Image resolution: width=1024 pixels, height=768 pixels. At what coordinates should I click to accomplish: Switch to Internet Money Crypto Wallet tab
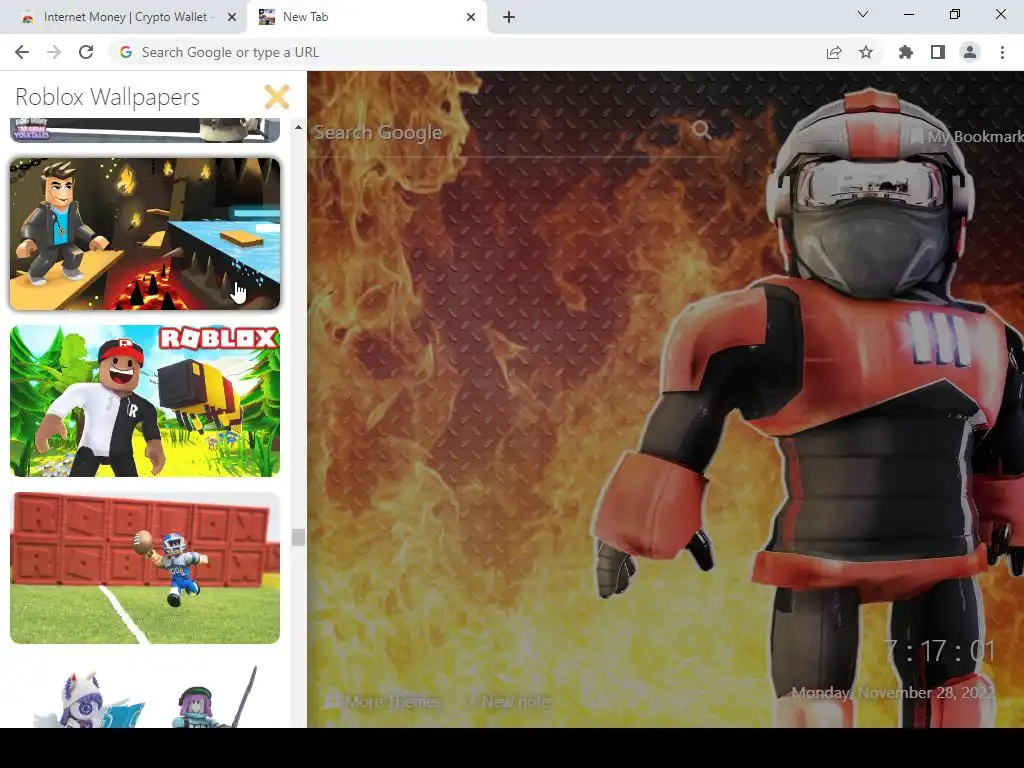125,18
